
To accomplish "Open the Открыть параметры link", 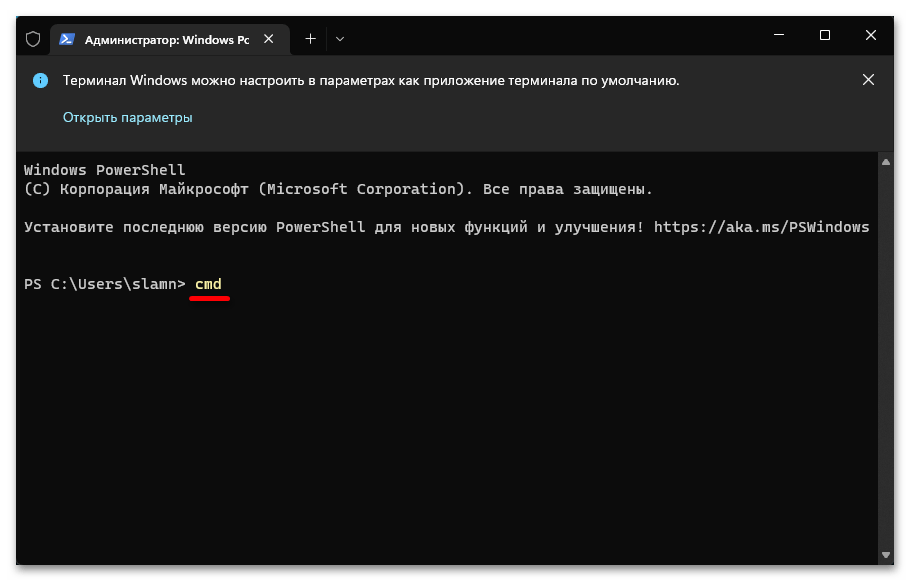I will tap(128, 117).
